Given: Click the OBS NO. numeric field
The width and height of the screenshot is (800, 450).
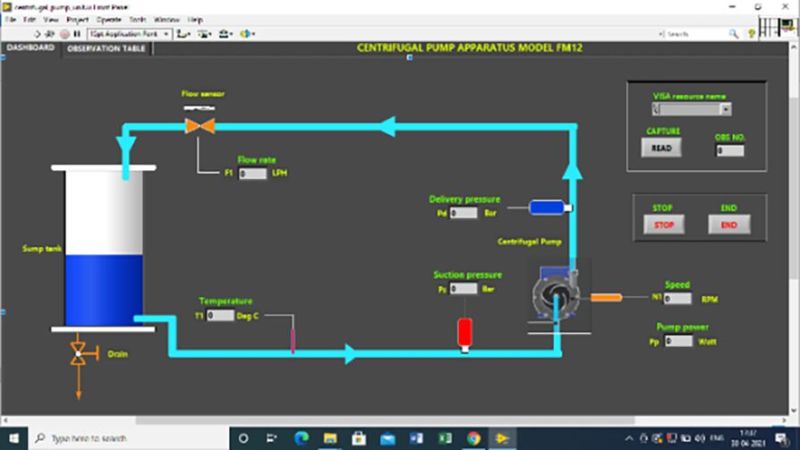Looking at the screenshot, I should point(730,150).
